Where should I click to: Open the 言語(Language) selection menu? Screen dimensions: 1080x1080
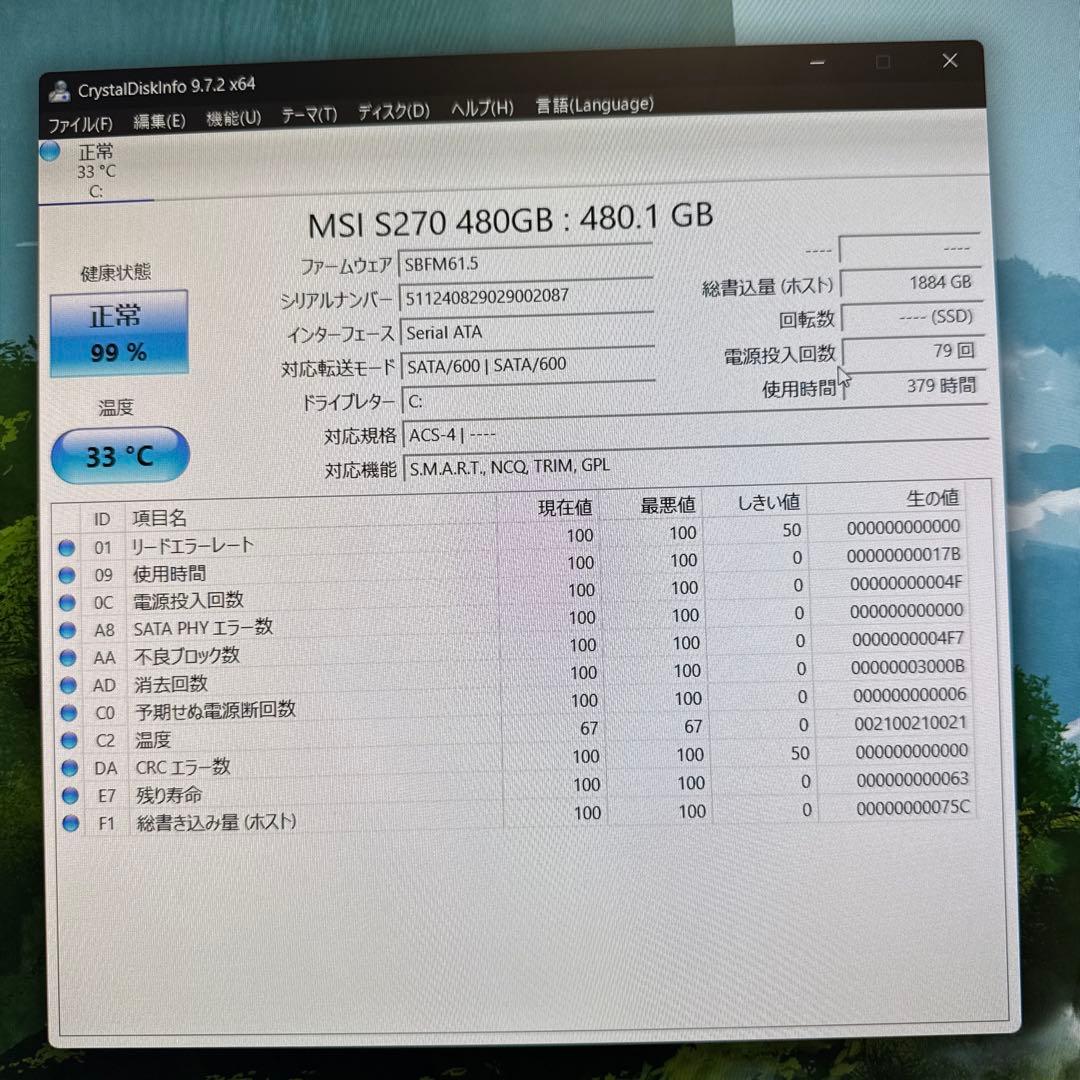(593, 104)
